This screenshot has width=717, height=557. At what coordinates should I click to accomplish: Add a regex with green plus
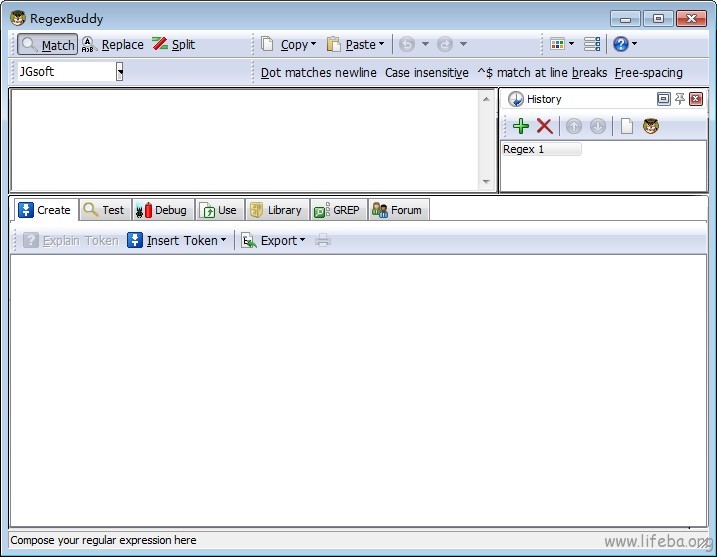(521, 126)
